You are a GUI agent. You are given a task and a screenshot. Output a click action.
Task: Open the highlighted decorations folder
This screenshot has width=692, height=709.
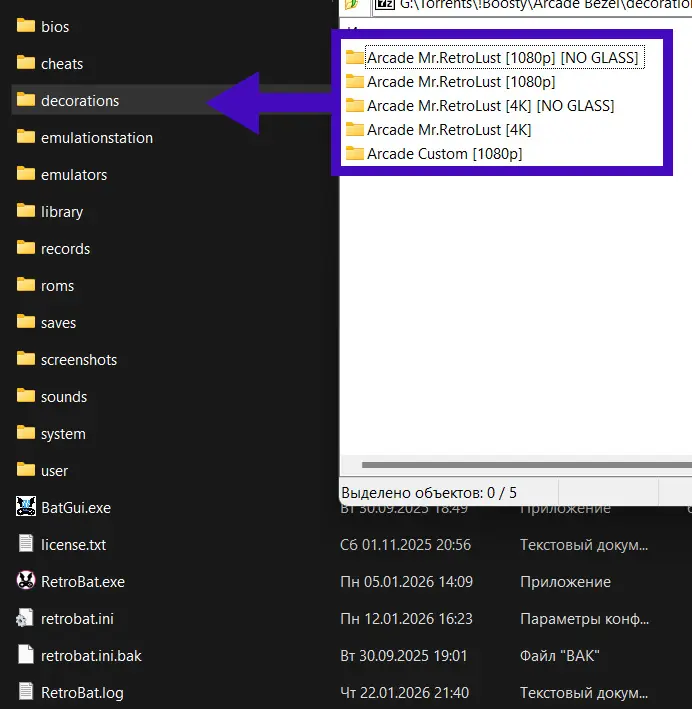pyautogui.click(x=79, y=101)
